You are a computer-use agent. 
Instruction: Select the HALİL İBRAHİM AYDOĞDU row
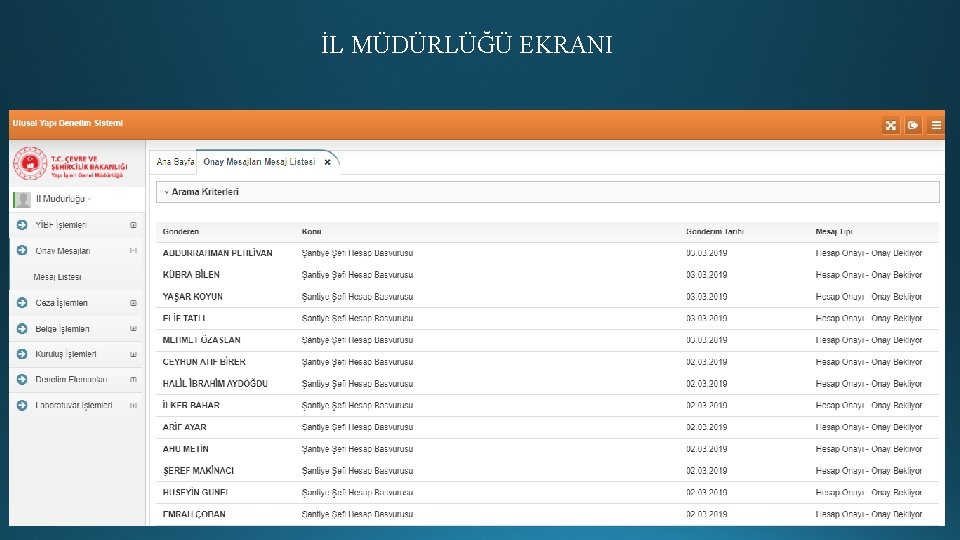coord(547,384)
